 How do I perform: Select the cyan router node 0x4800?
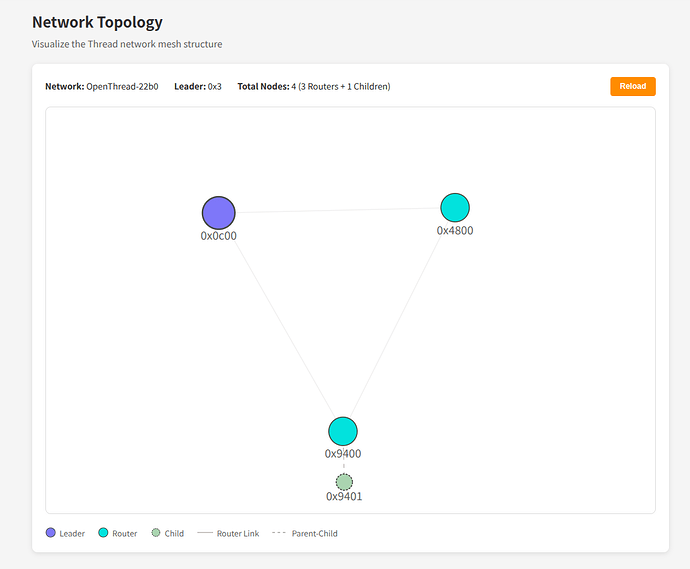[455, 208]
